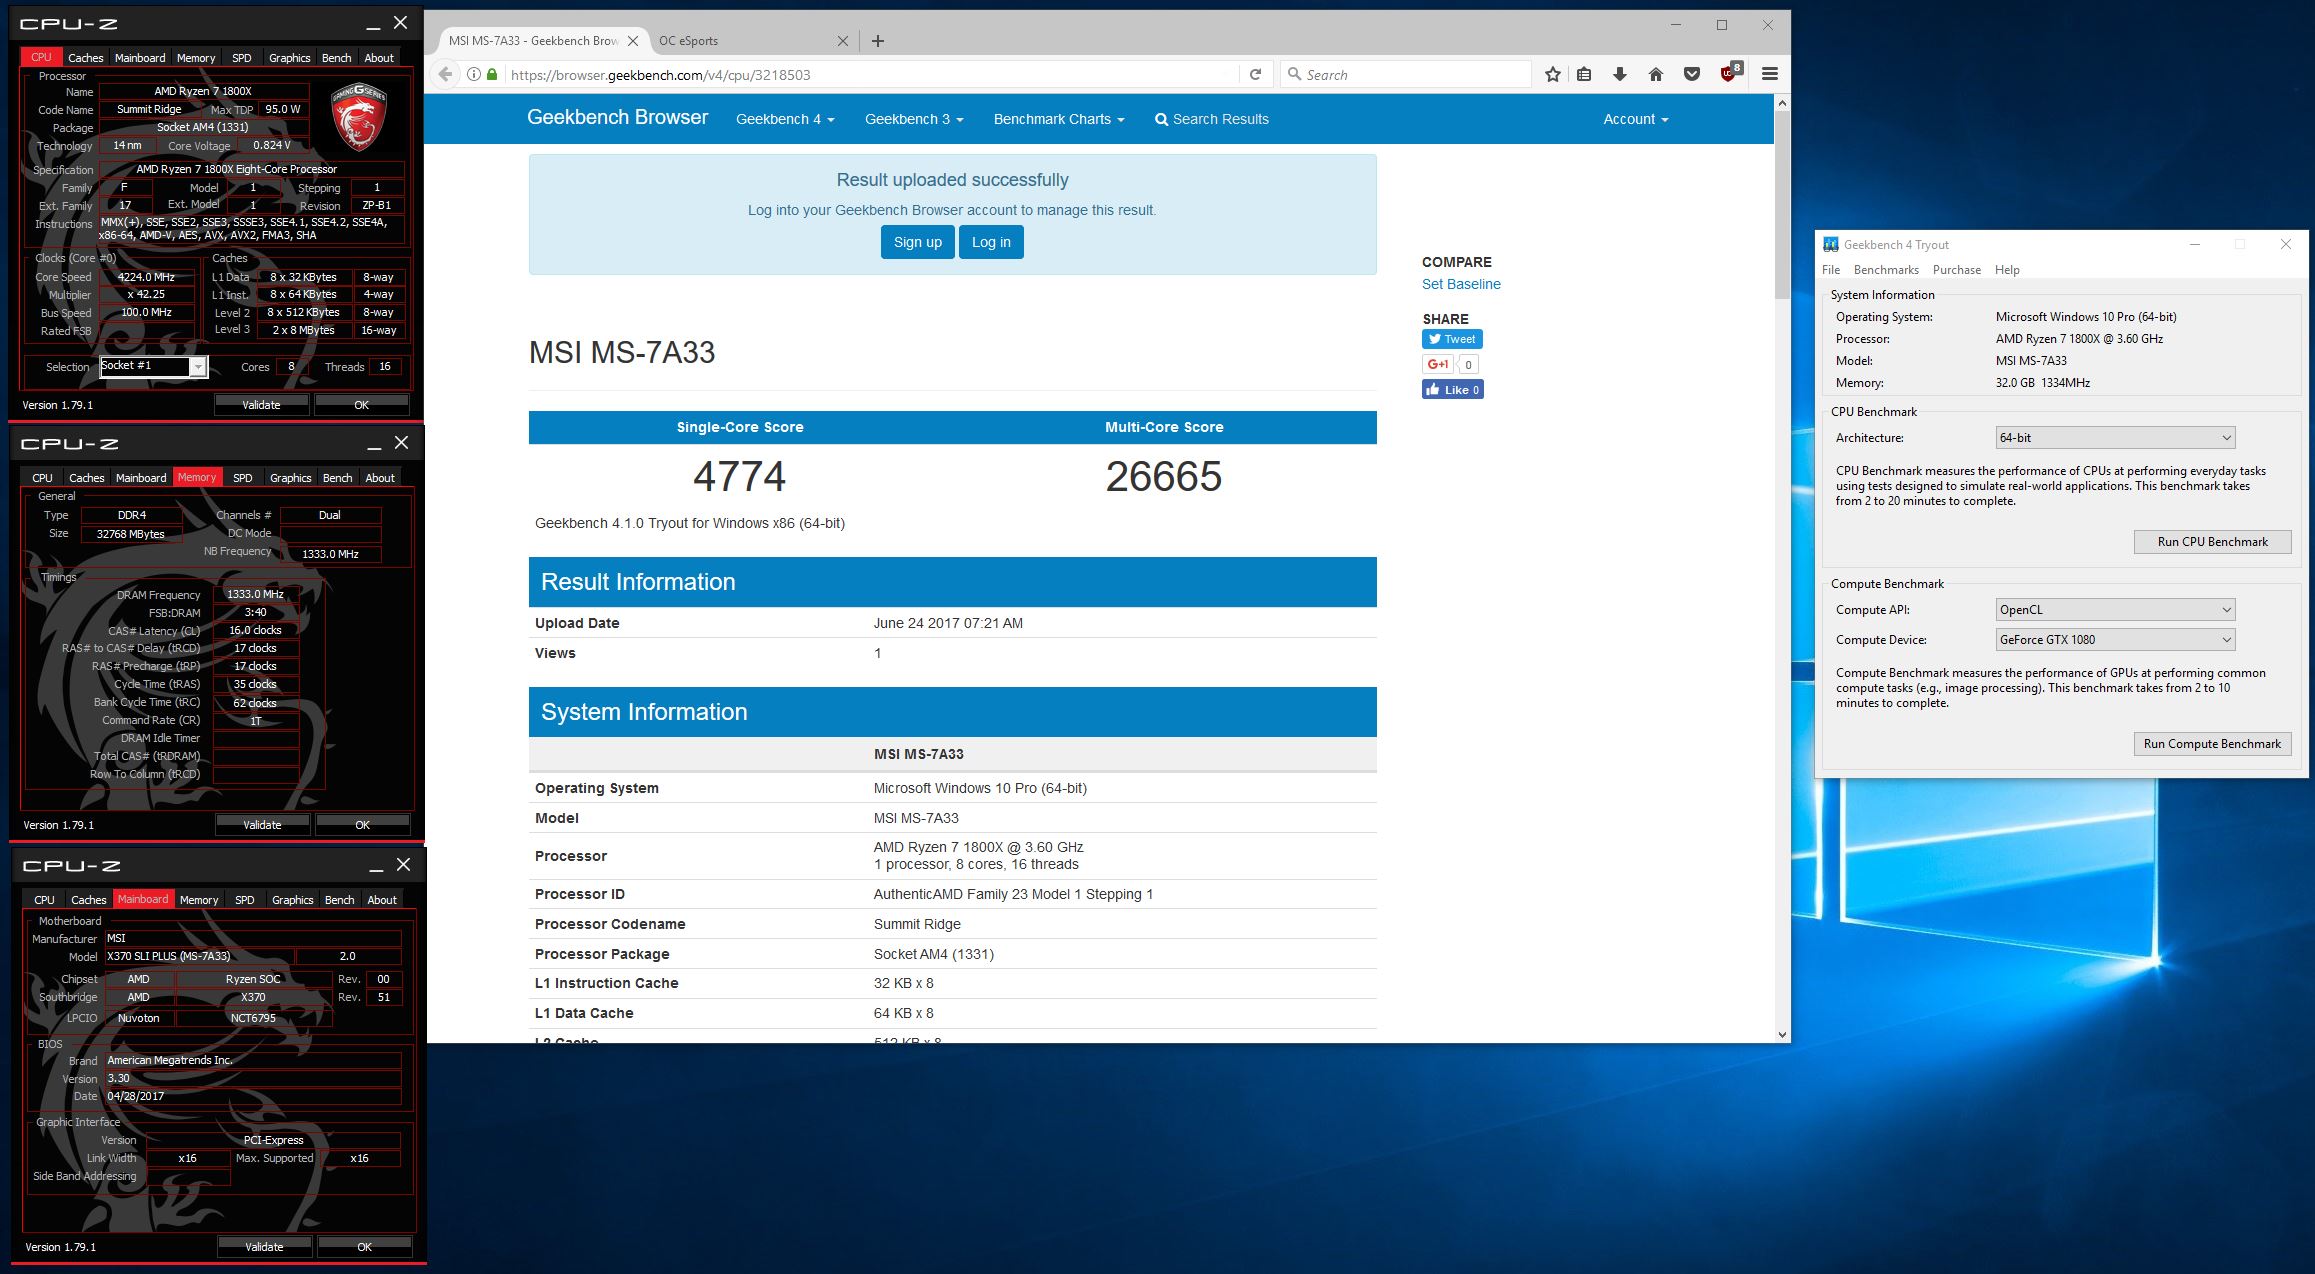Viewport: 2315px width, 1274px height.
Task: Switch to Graphics tab in bottom CPU-Z window
Action: point(293,900)
